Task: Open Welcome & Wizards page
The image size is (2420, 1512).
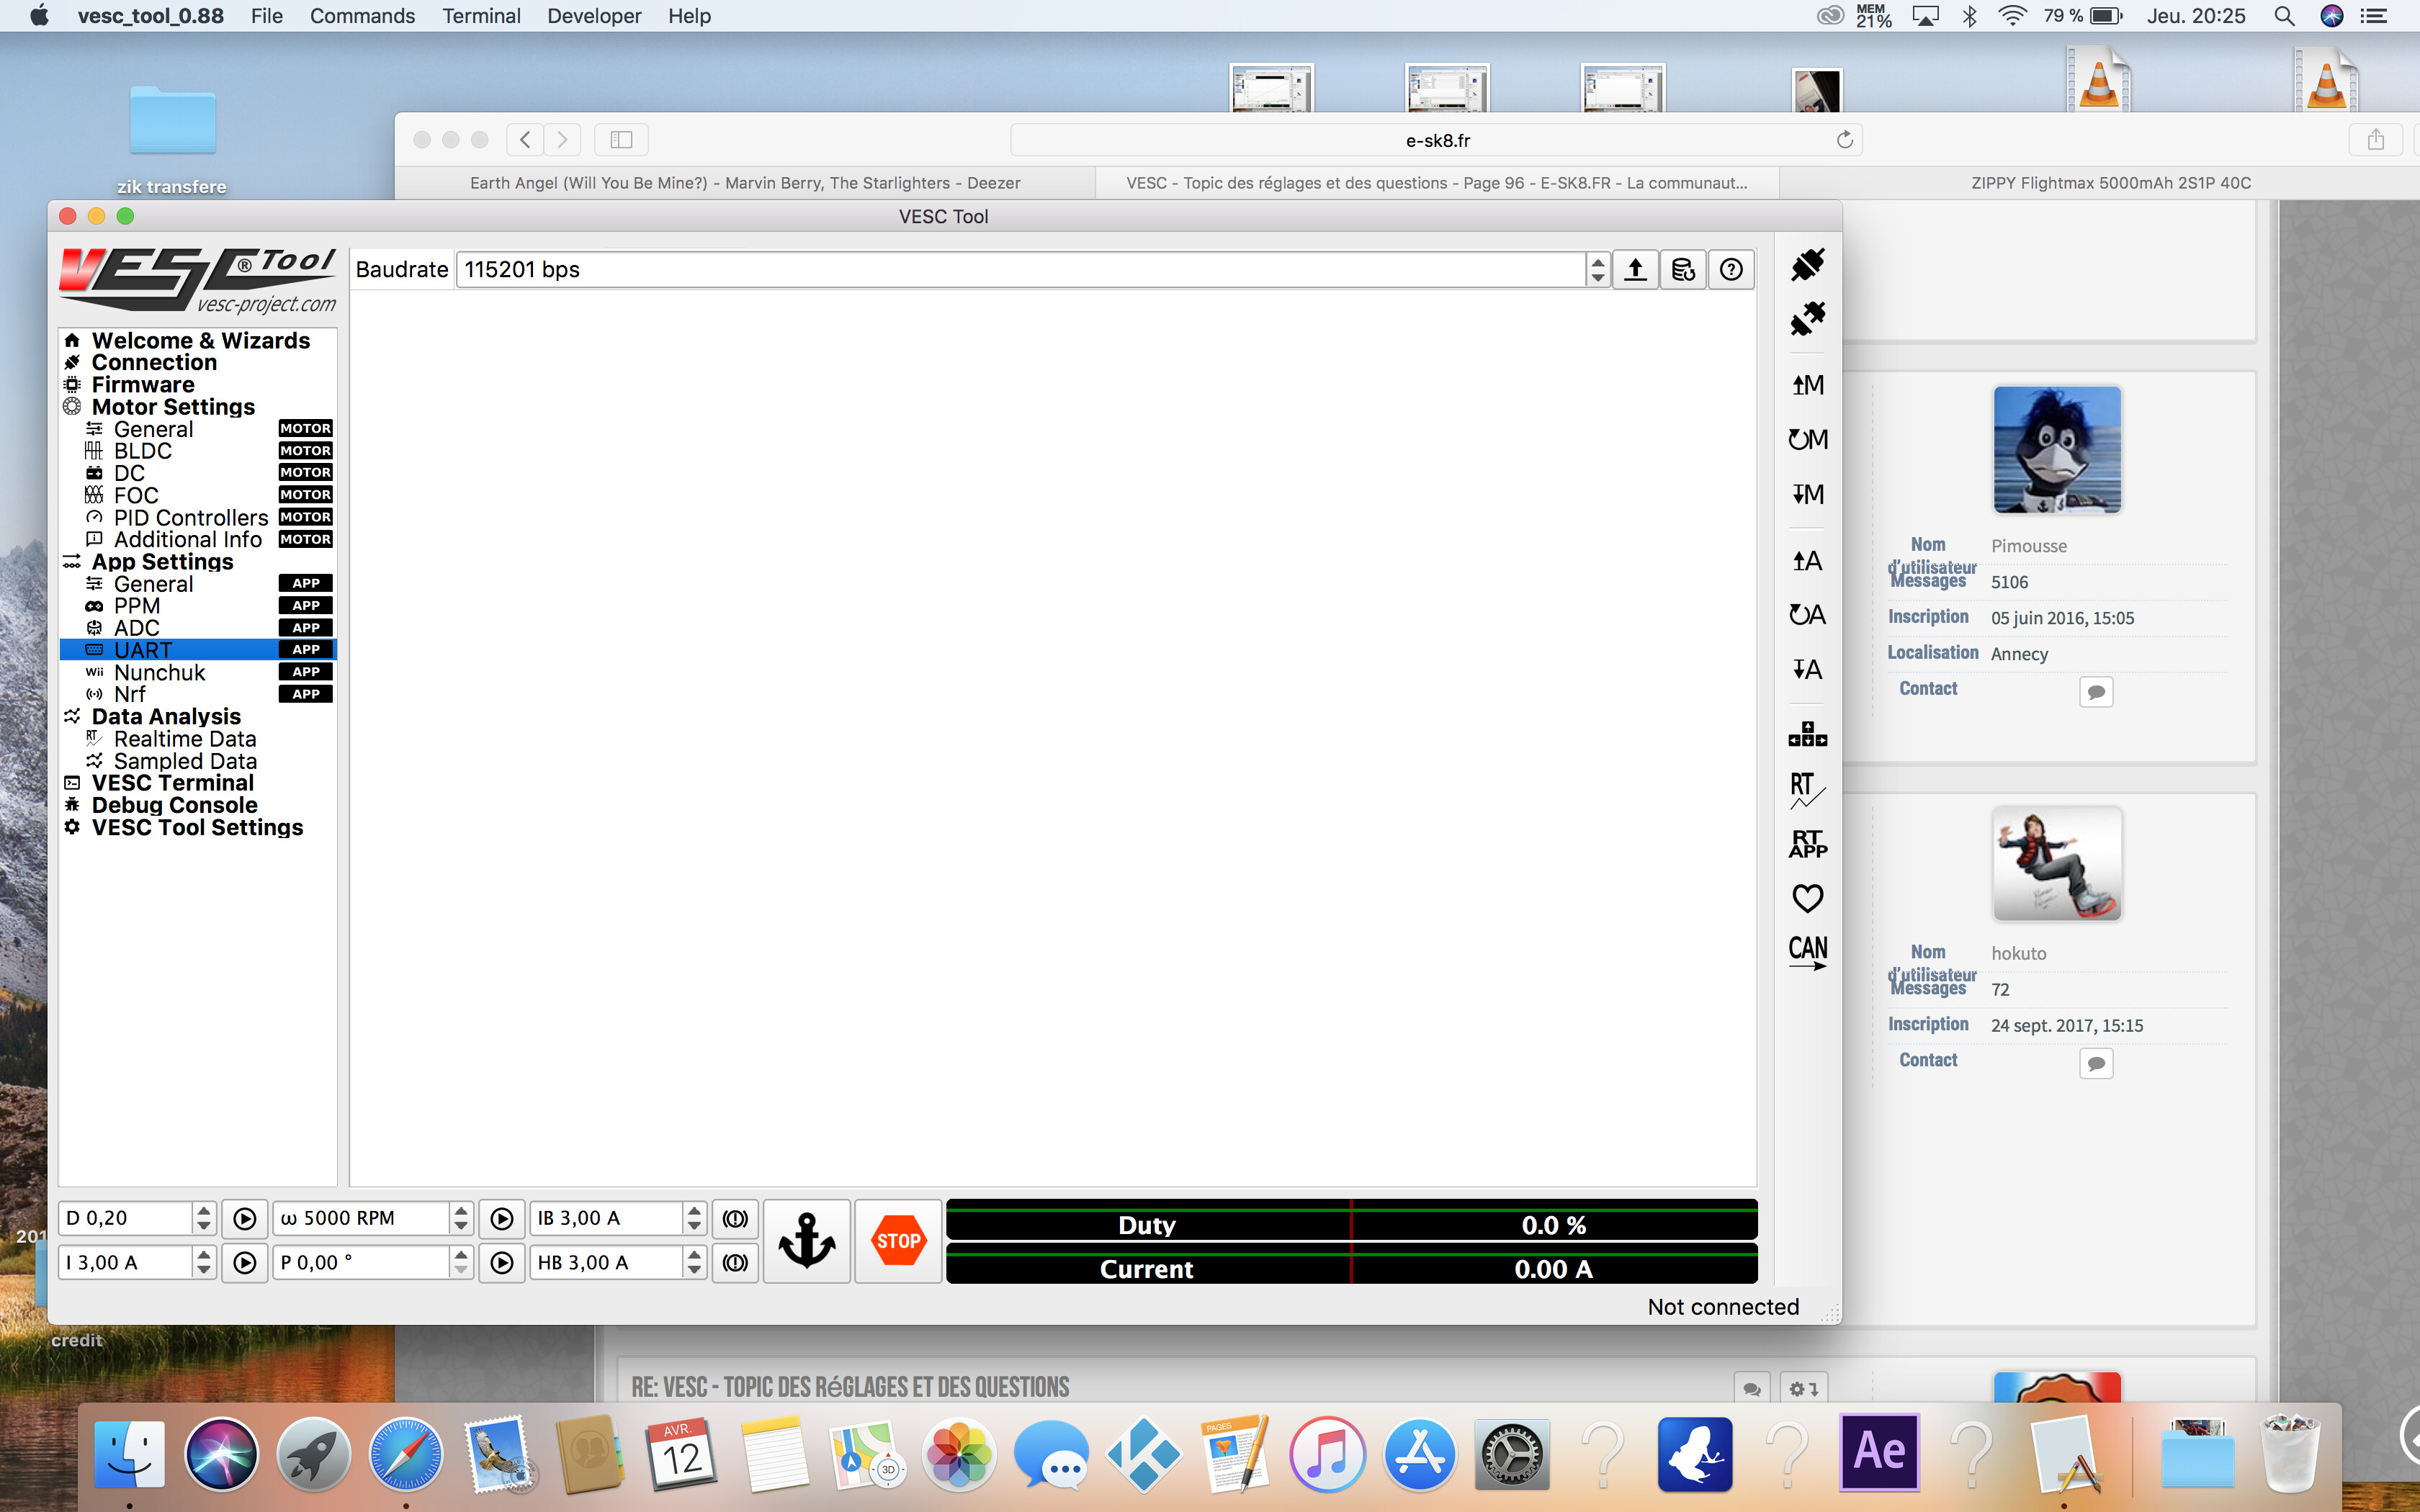Action: [201, 340]
